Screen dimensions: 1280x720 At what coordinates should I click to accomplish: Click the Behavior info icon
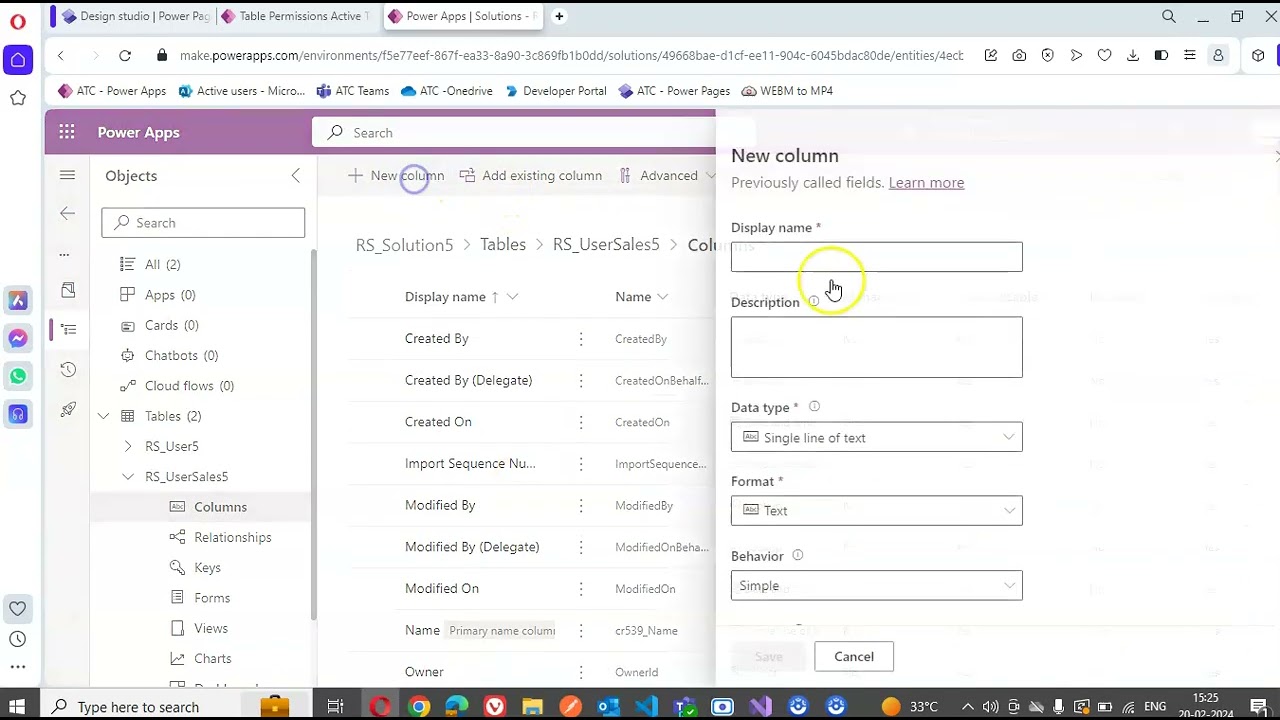[797, 555]
